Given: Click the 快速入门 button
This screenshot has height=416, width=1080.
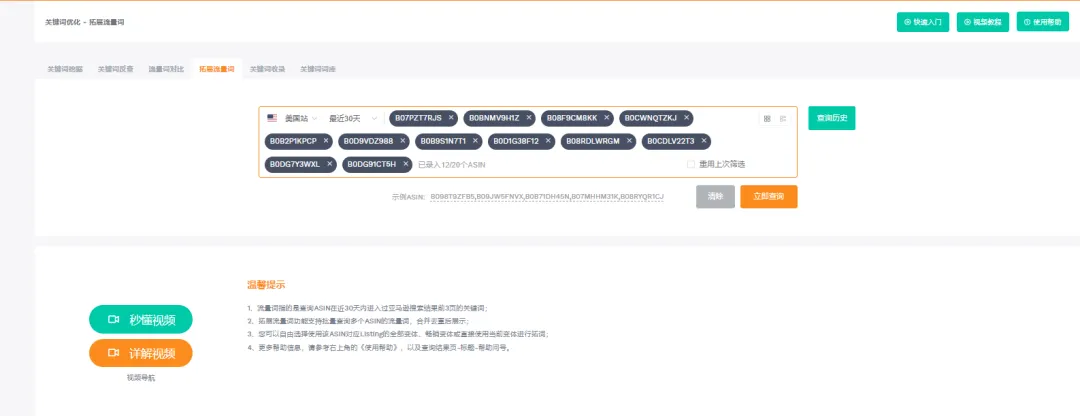Looking at the screenshot, I should coord(923,22).
